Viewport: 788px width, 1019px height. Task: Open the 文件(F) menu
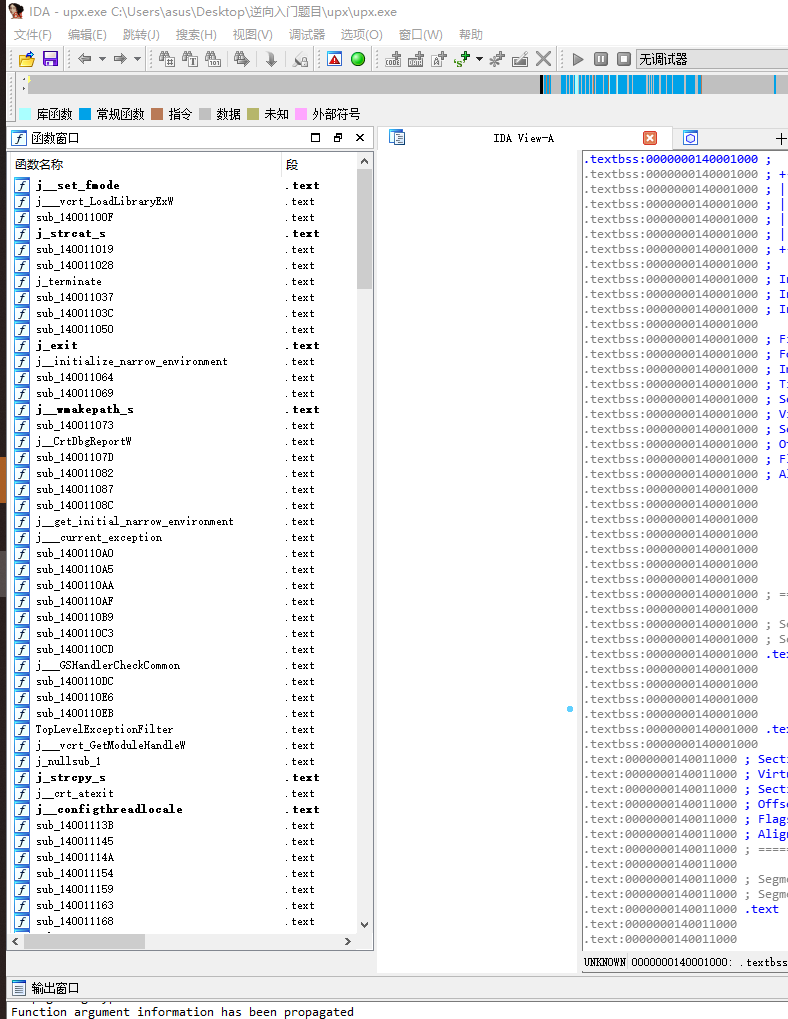(x=32, y=34)
